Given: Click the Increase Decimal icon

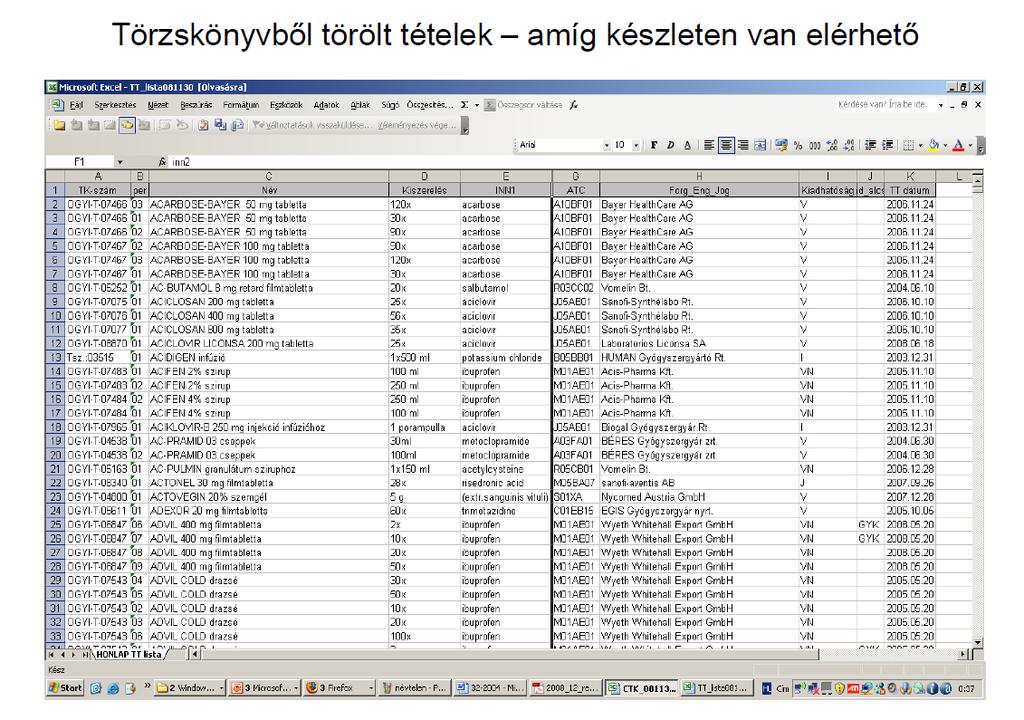Looking at the screenshot, I should 831,146.
